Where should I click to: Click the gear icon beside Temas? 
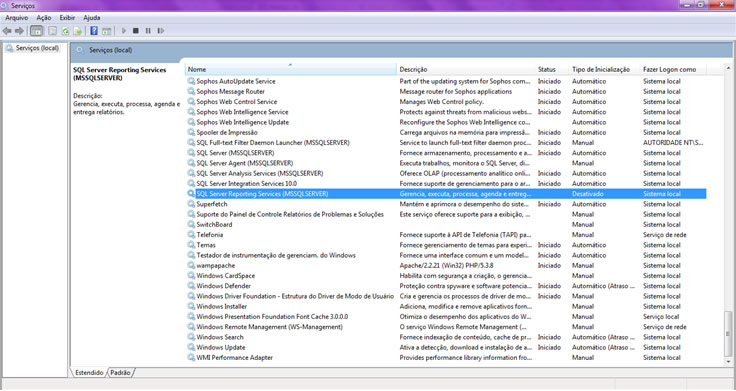point(191,245)
